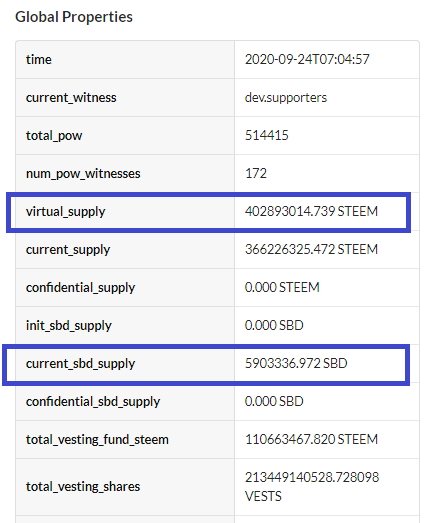Viewport: 427px width, 523px height.
Task: Select the time value 2020-09-24T07:04:57
Action: point(307,59)
